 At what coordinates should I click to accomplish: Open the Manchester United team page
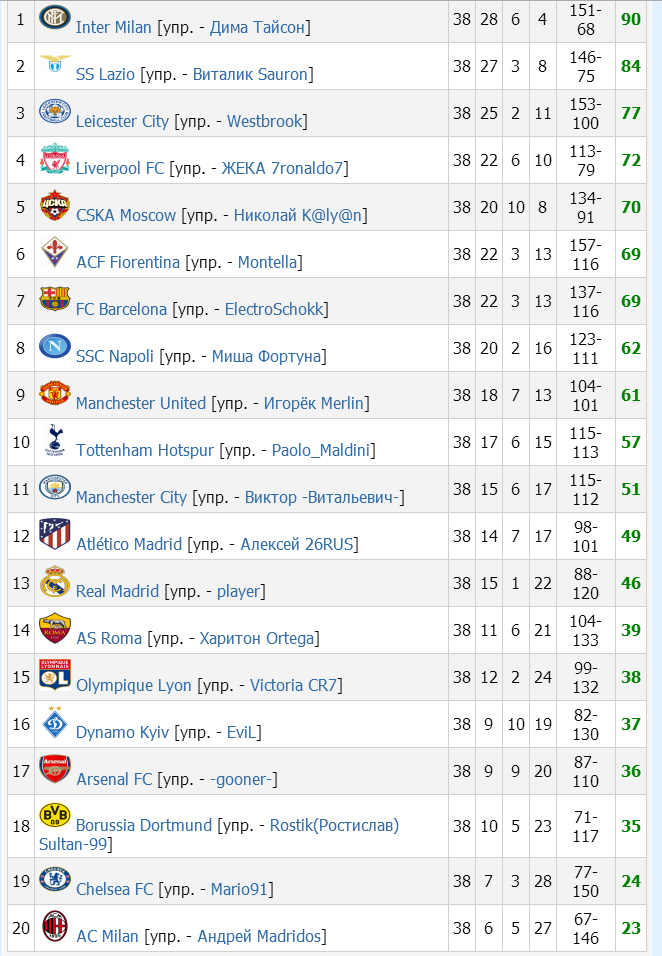[141, 404]
